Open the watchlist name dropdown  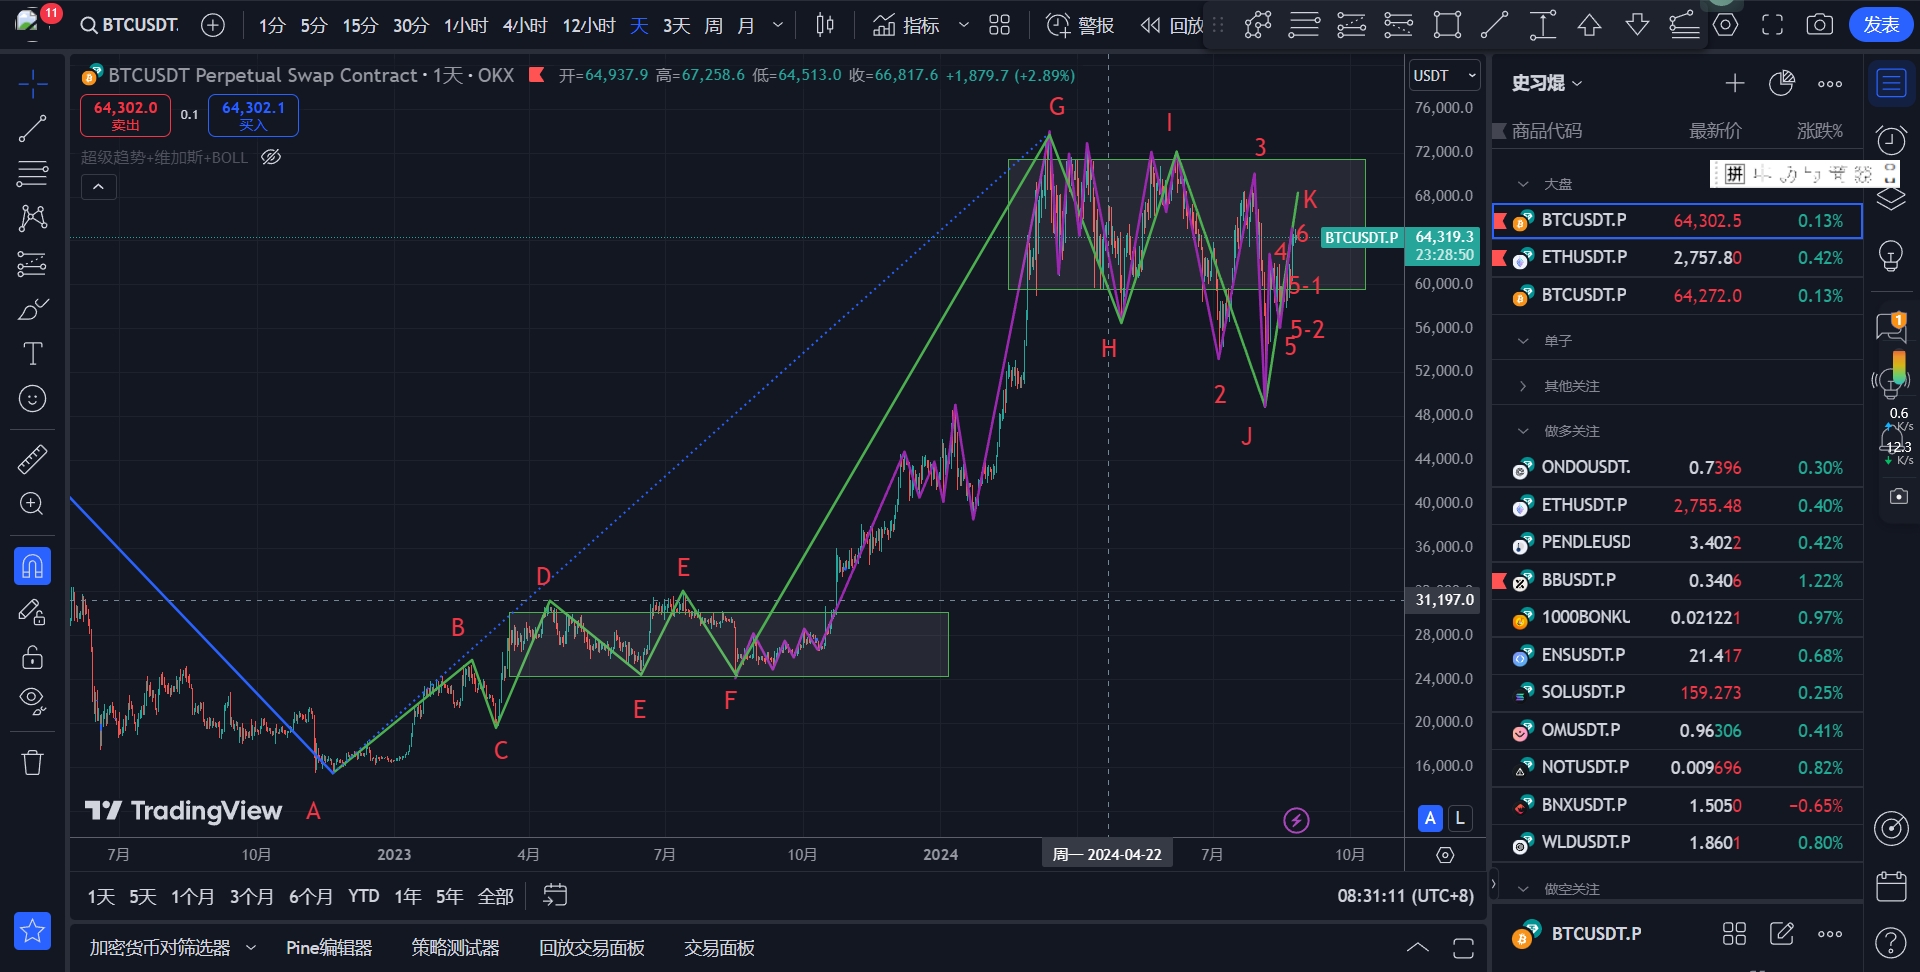coord(1547,83)
